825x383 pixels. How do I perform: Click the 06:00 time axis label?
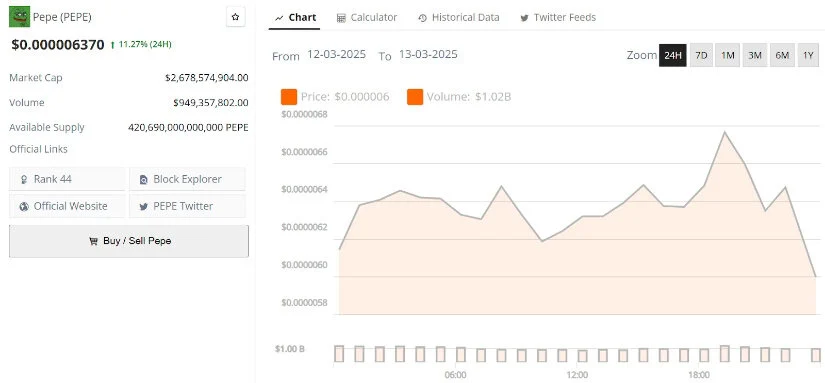(456, 375)
